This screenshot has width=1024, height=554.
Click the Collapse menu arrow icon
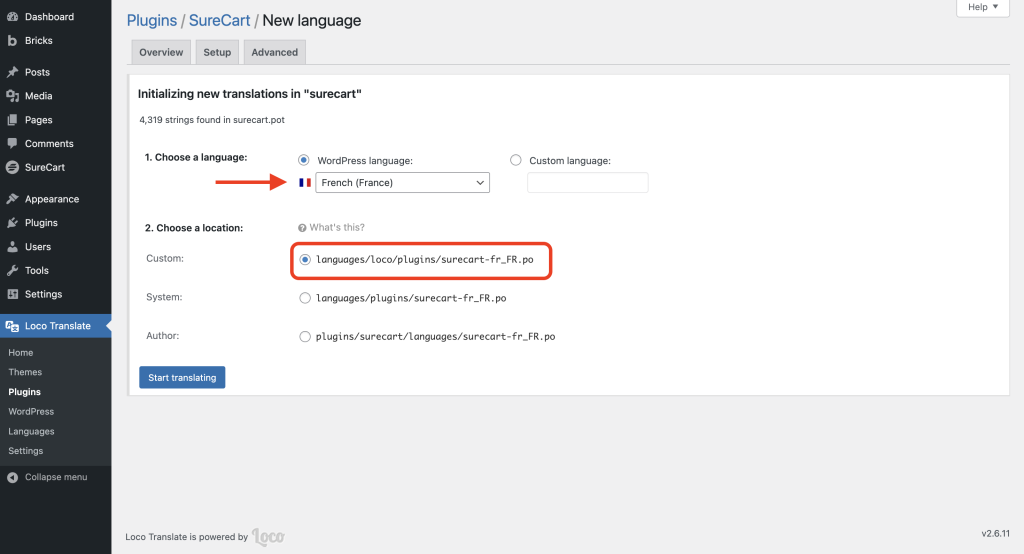(x=12, y=478)
